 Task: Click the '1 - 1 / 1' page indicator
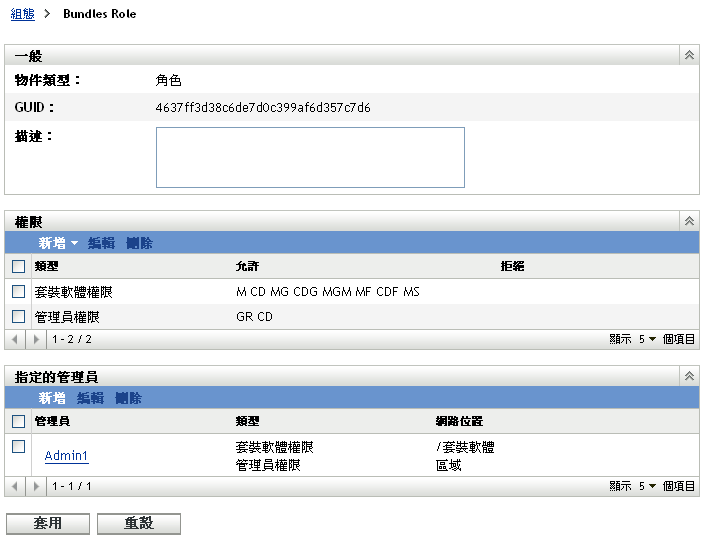click(72, 486)
